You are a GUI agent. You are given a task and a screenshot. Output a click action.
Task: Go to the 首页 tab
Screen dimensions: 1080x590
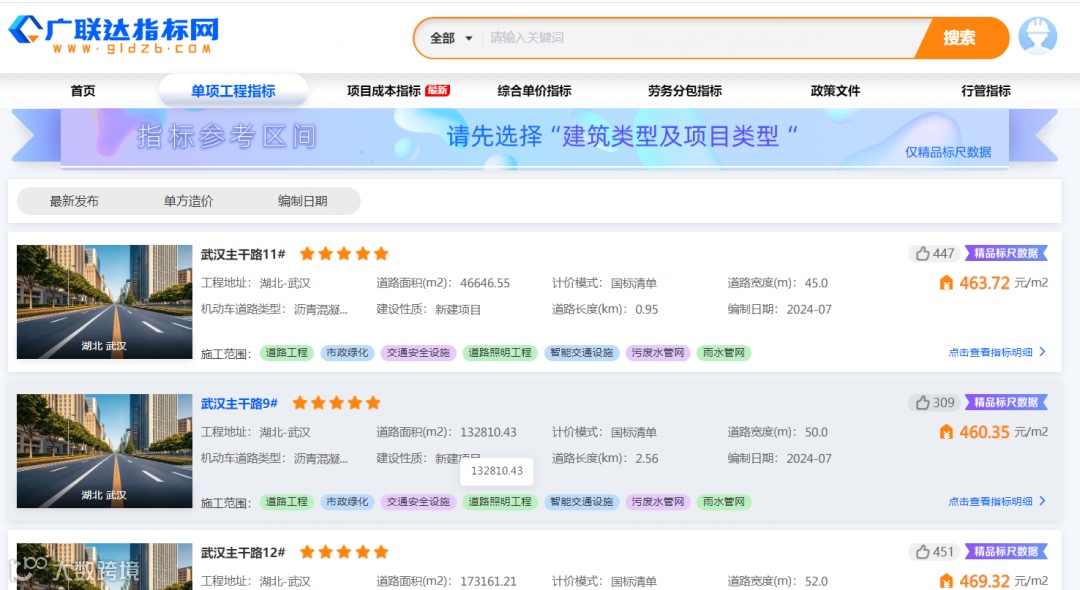[83, 91]
